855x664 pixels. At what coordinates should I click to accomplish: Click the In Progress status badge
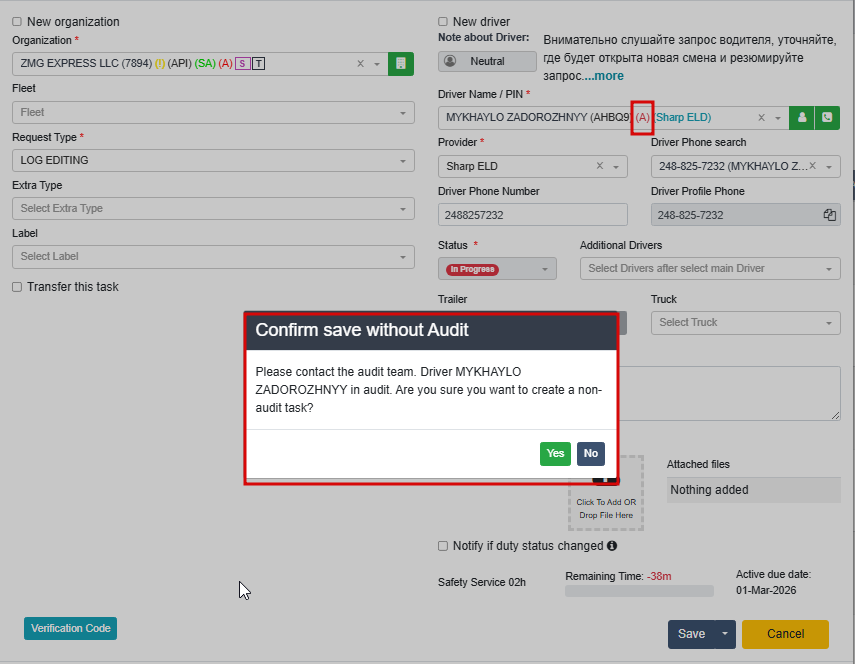(472, 269)
